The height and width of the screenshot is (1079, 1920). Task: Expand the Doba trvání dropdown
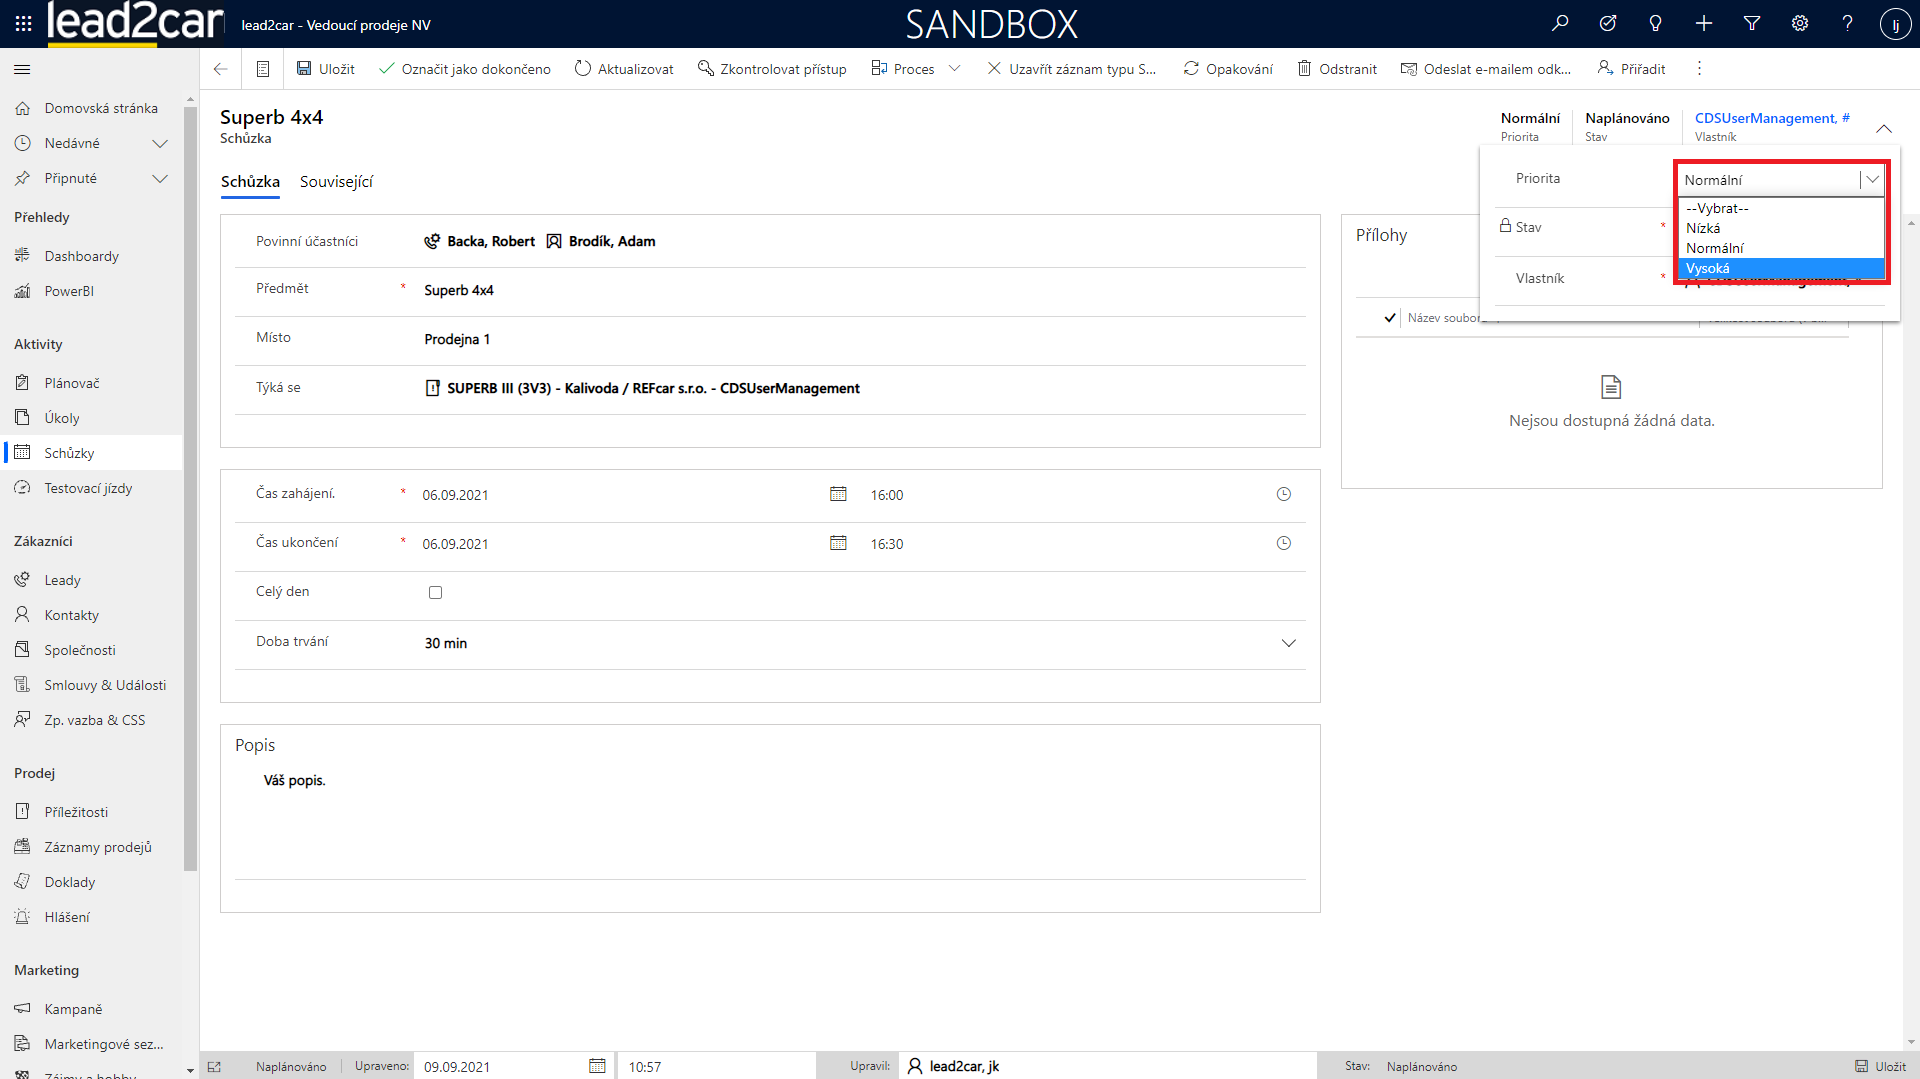1288,643
